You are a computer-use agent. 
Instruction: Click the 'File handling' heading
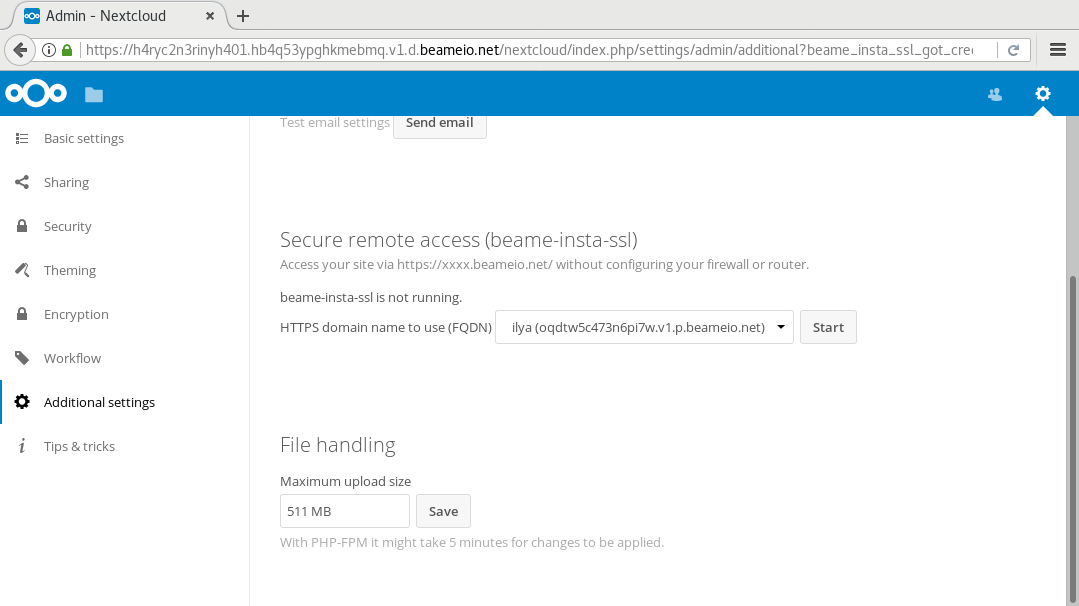click(x=338, y=445)
